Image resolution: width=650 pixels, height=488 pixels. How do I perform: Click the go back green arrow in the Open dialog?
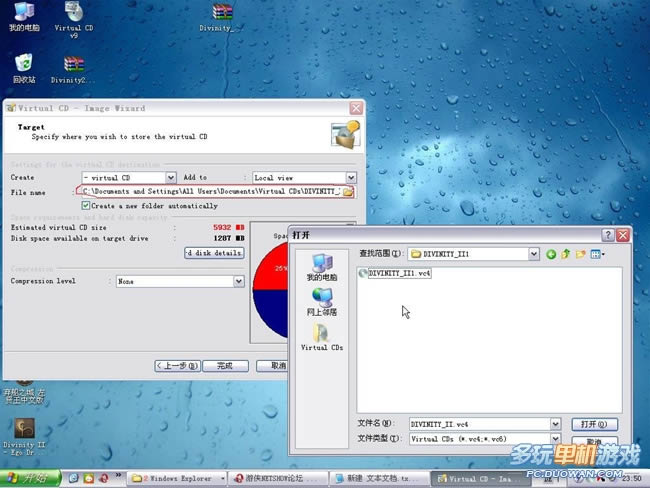[x=551, y=254]
